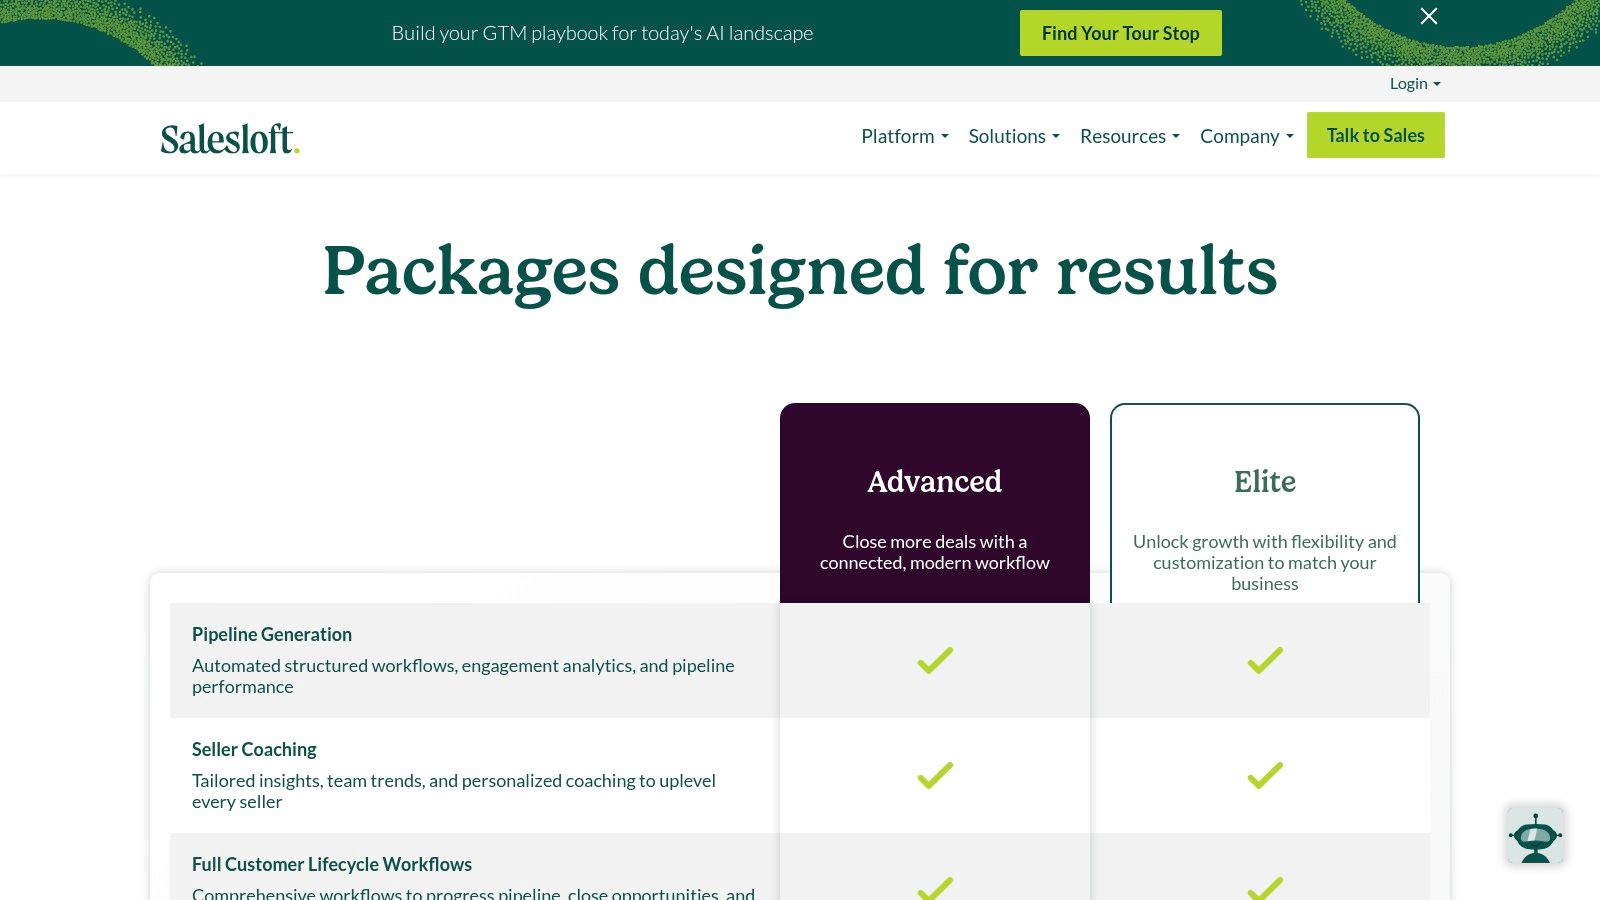Open the Company navigation menu
Screen dimensions: 1600x900
[x=1246, y=136]
